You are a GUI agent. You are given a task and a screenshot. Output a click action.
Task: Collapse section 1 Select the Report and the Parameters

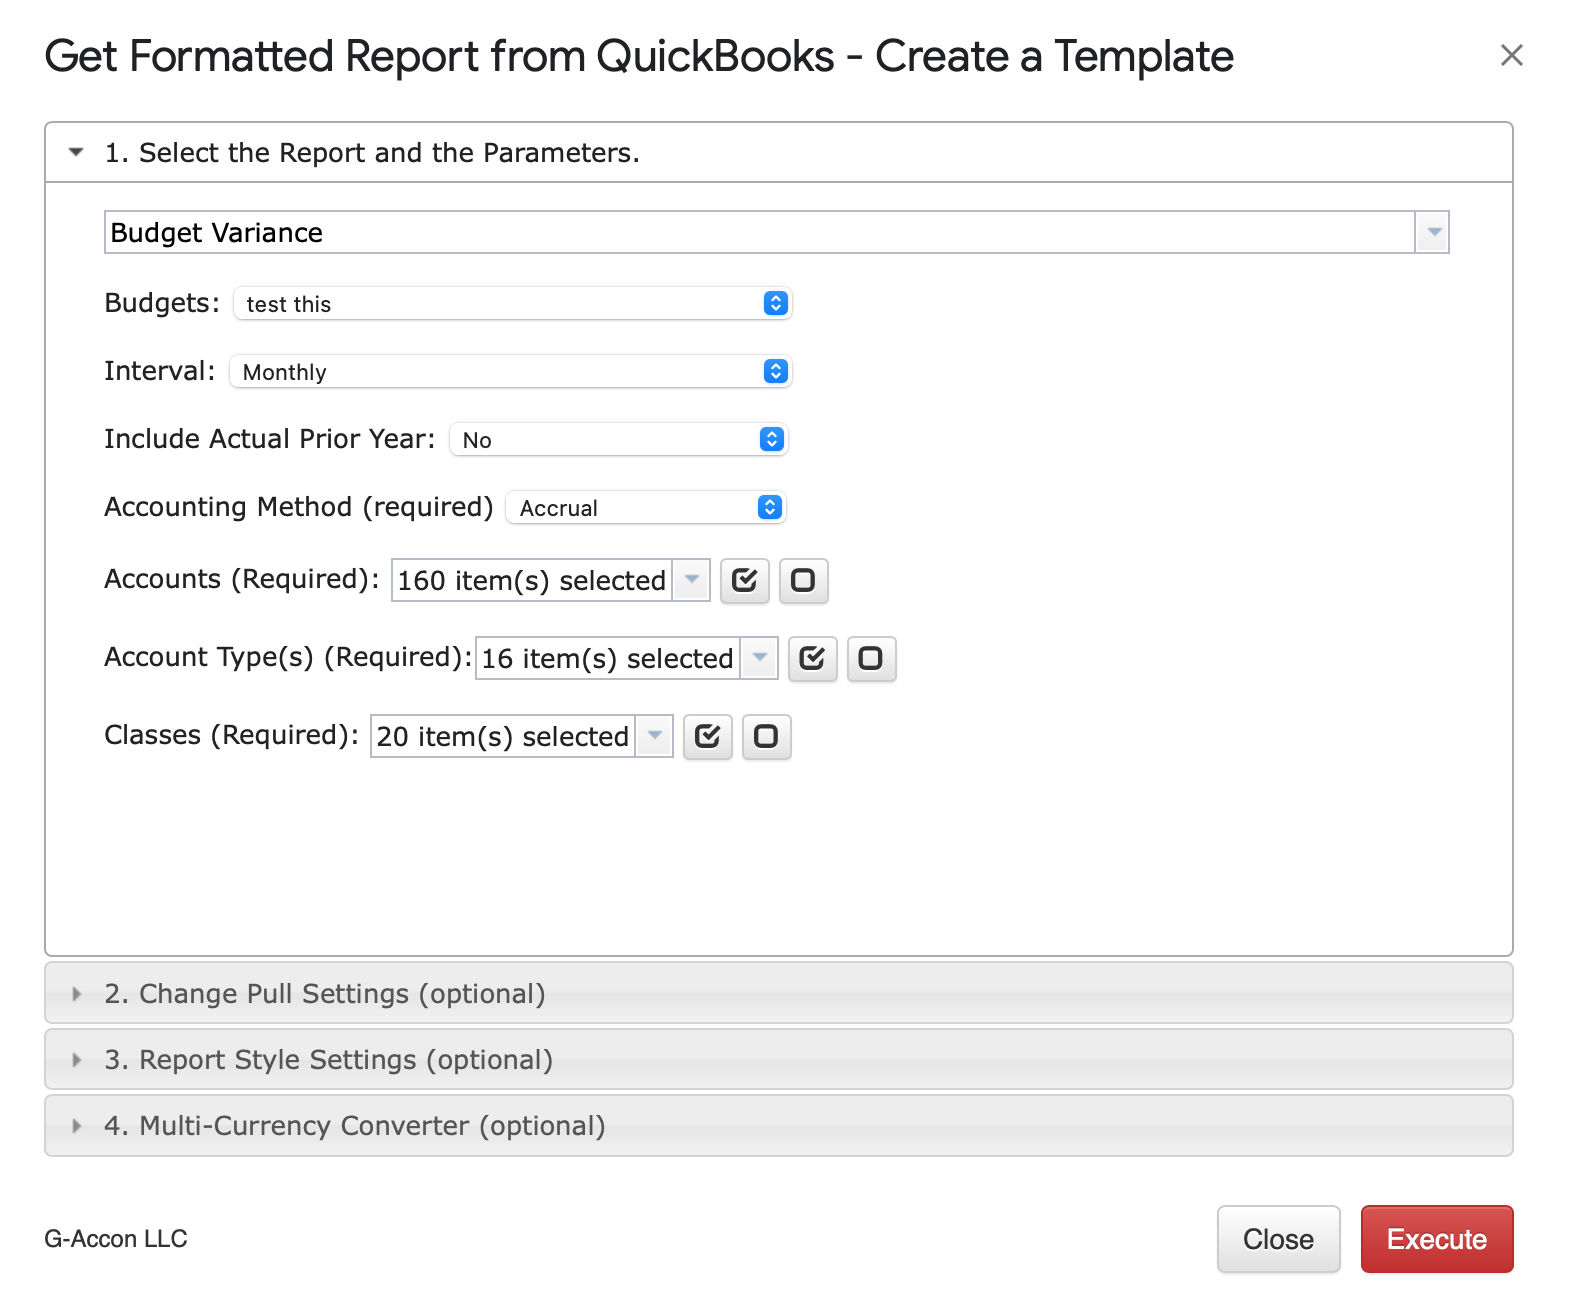tap(778, 152)
